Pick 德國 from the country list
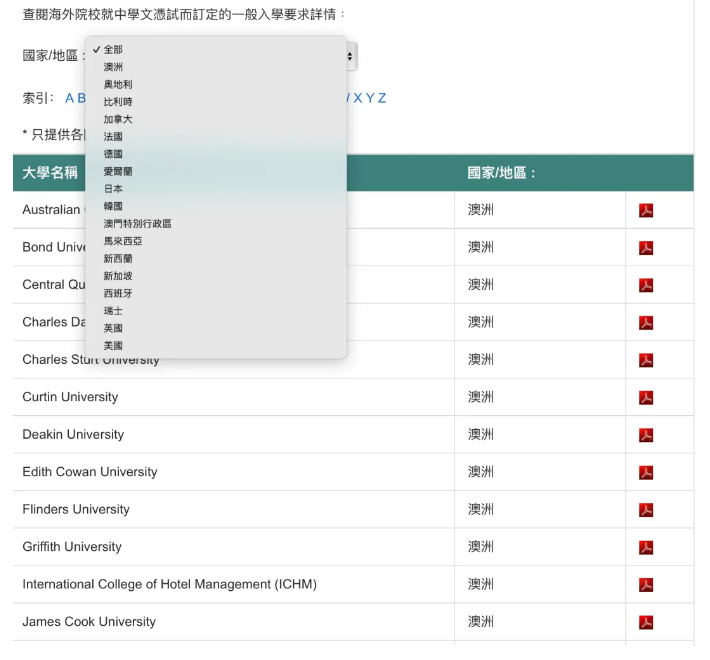The image size is (710, 660). coord(216,154)
